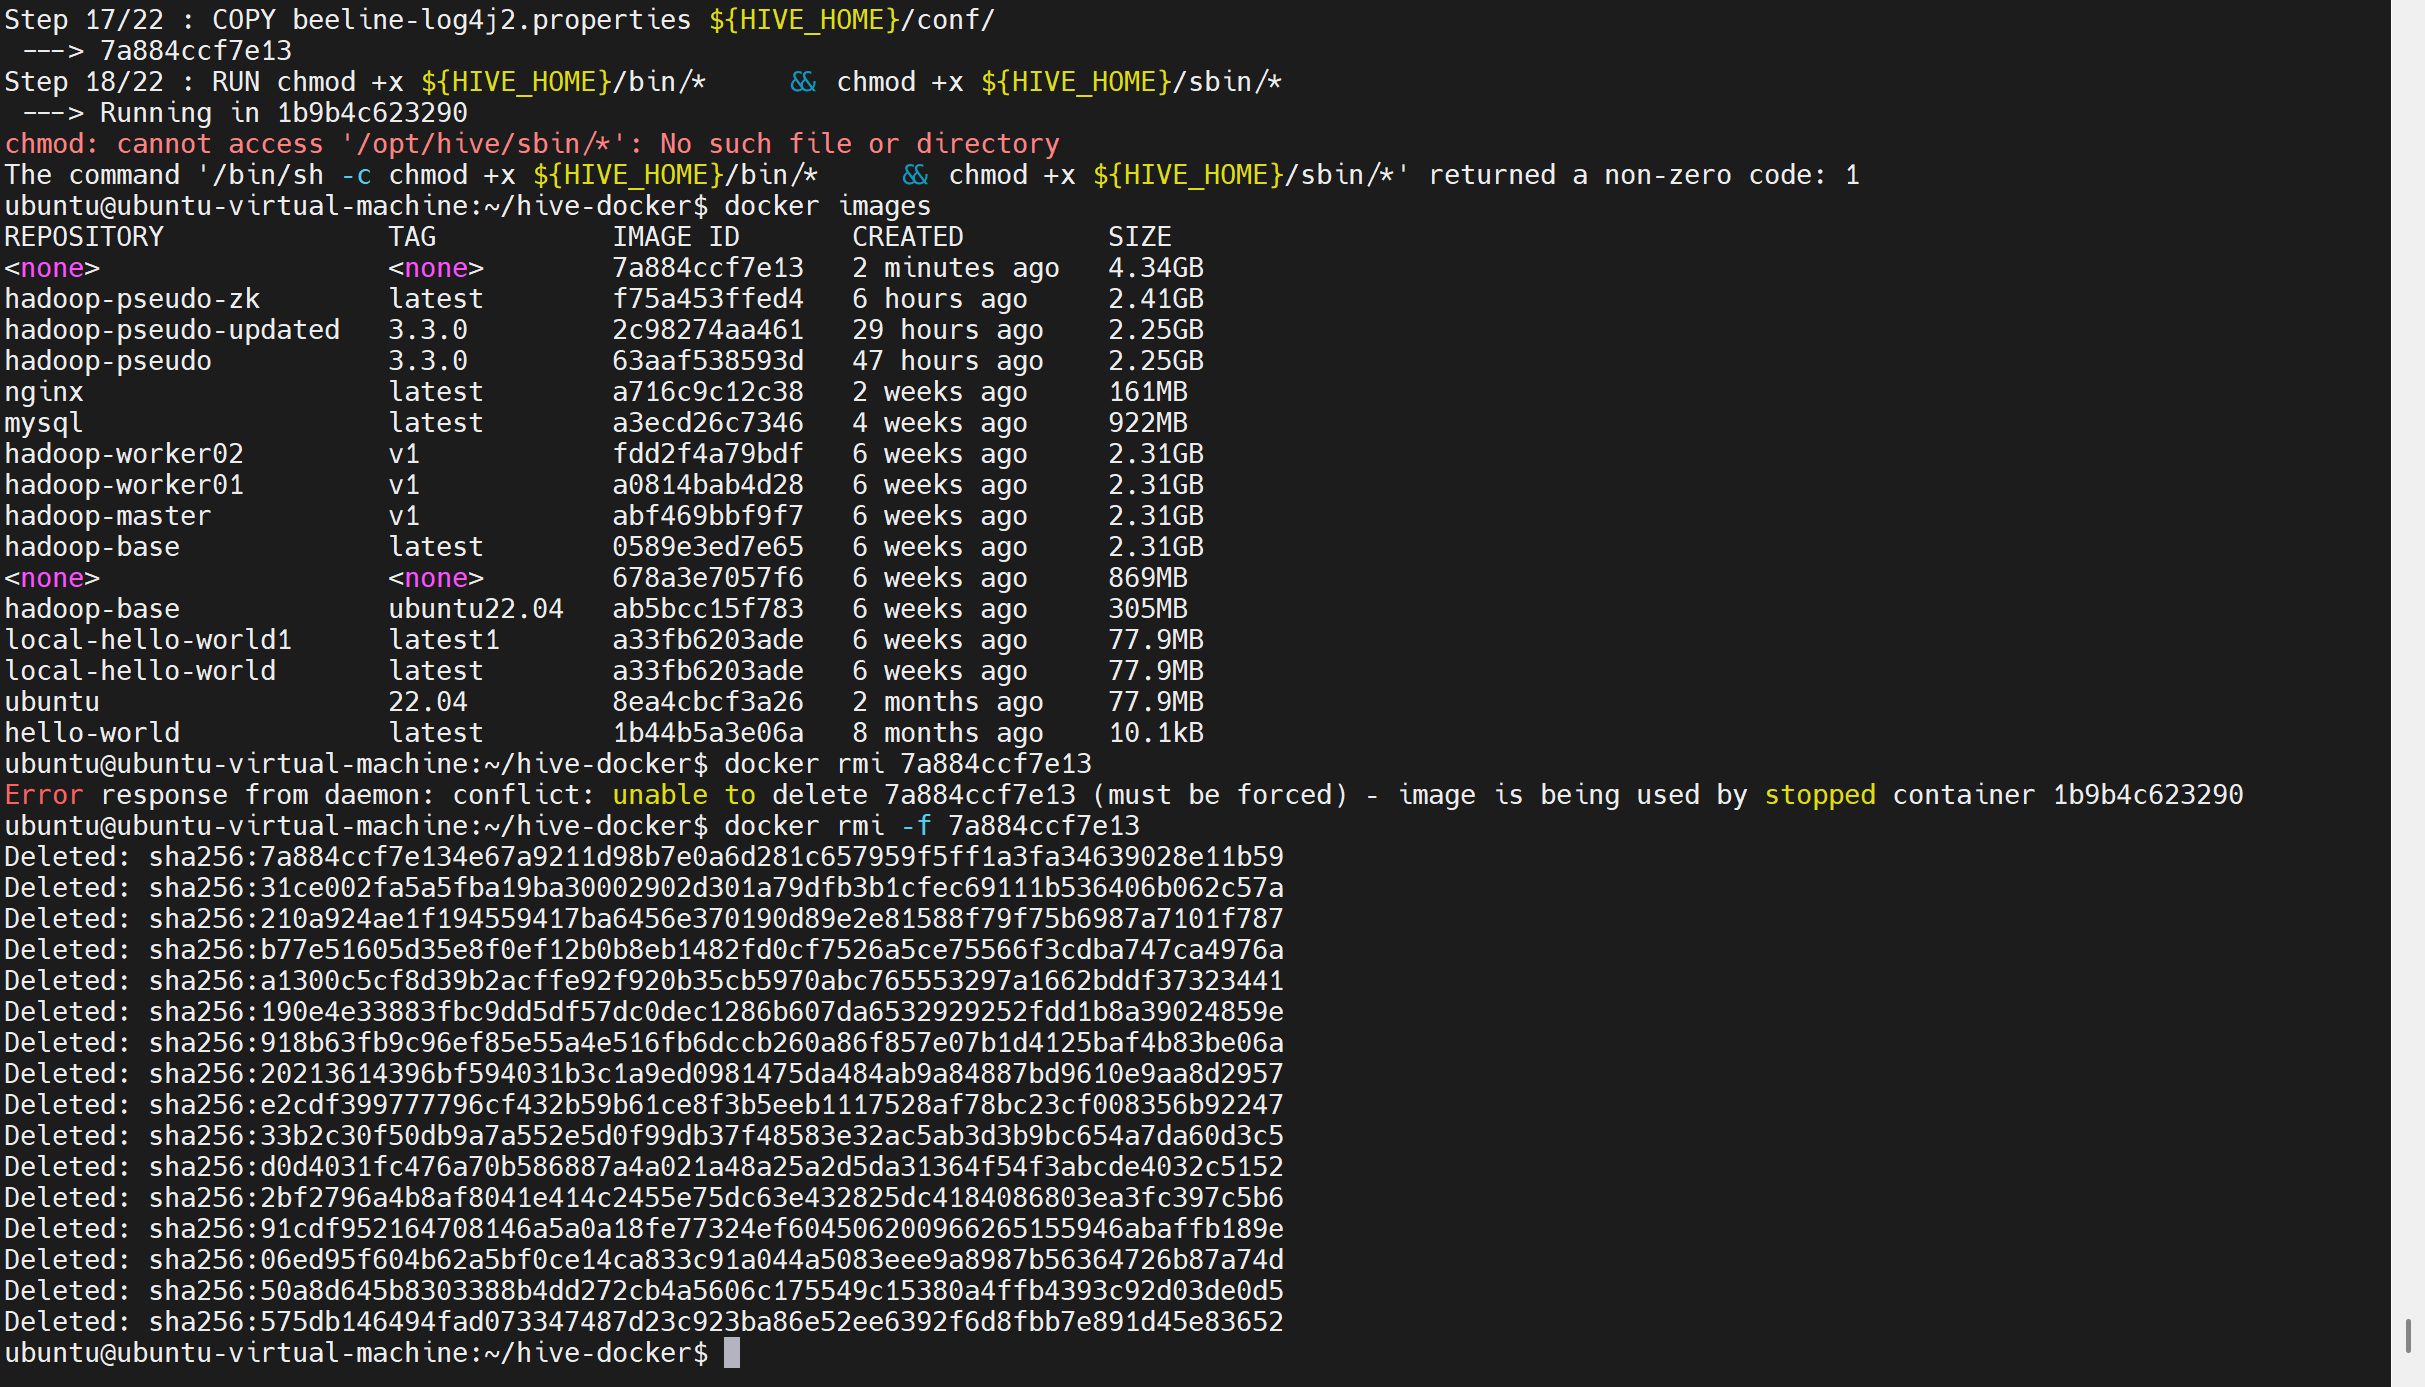2425x1387 pixels.
Task: Click image ID 7a884ccf7e13 in the images table
Action: tap(707, 268)
